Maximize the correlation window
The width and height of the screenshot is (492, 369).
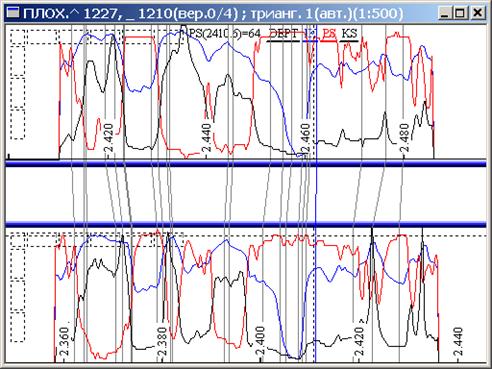tap(461, 13)
